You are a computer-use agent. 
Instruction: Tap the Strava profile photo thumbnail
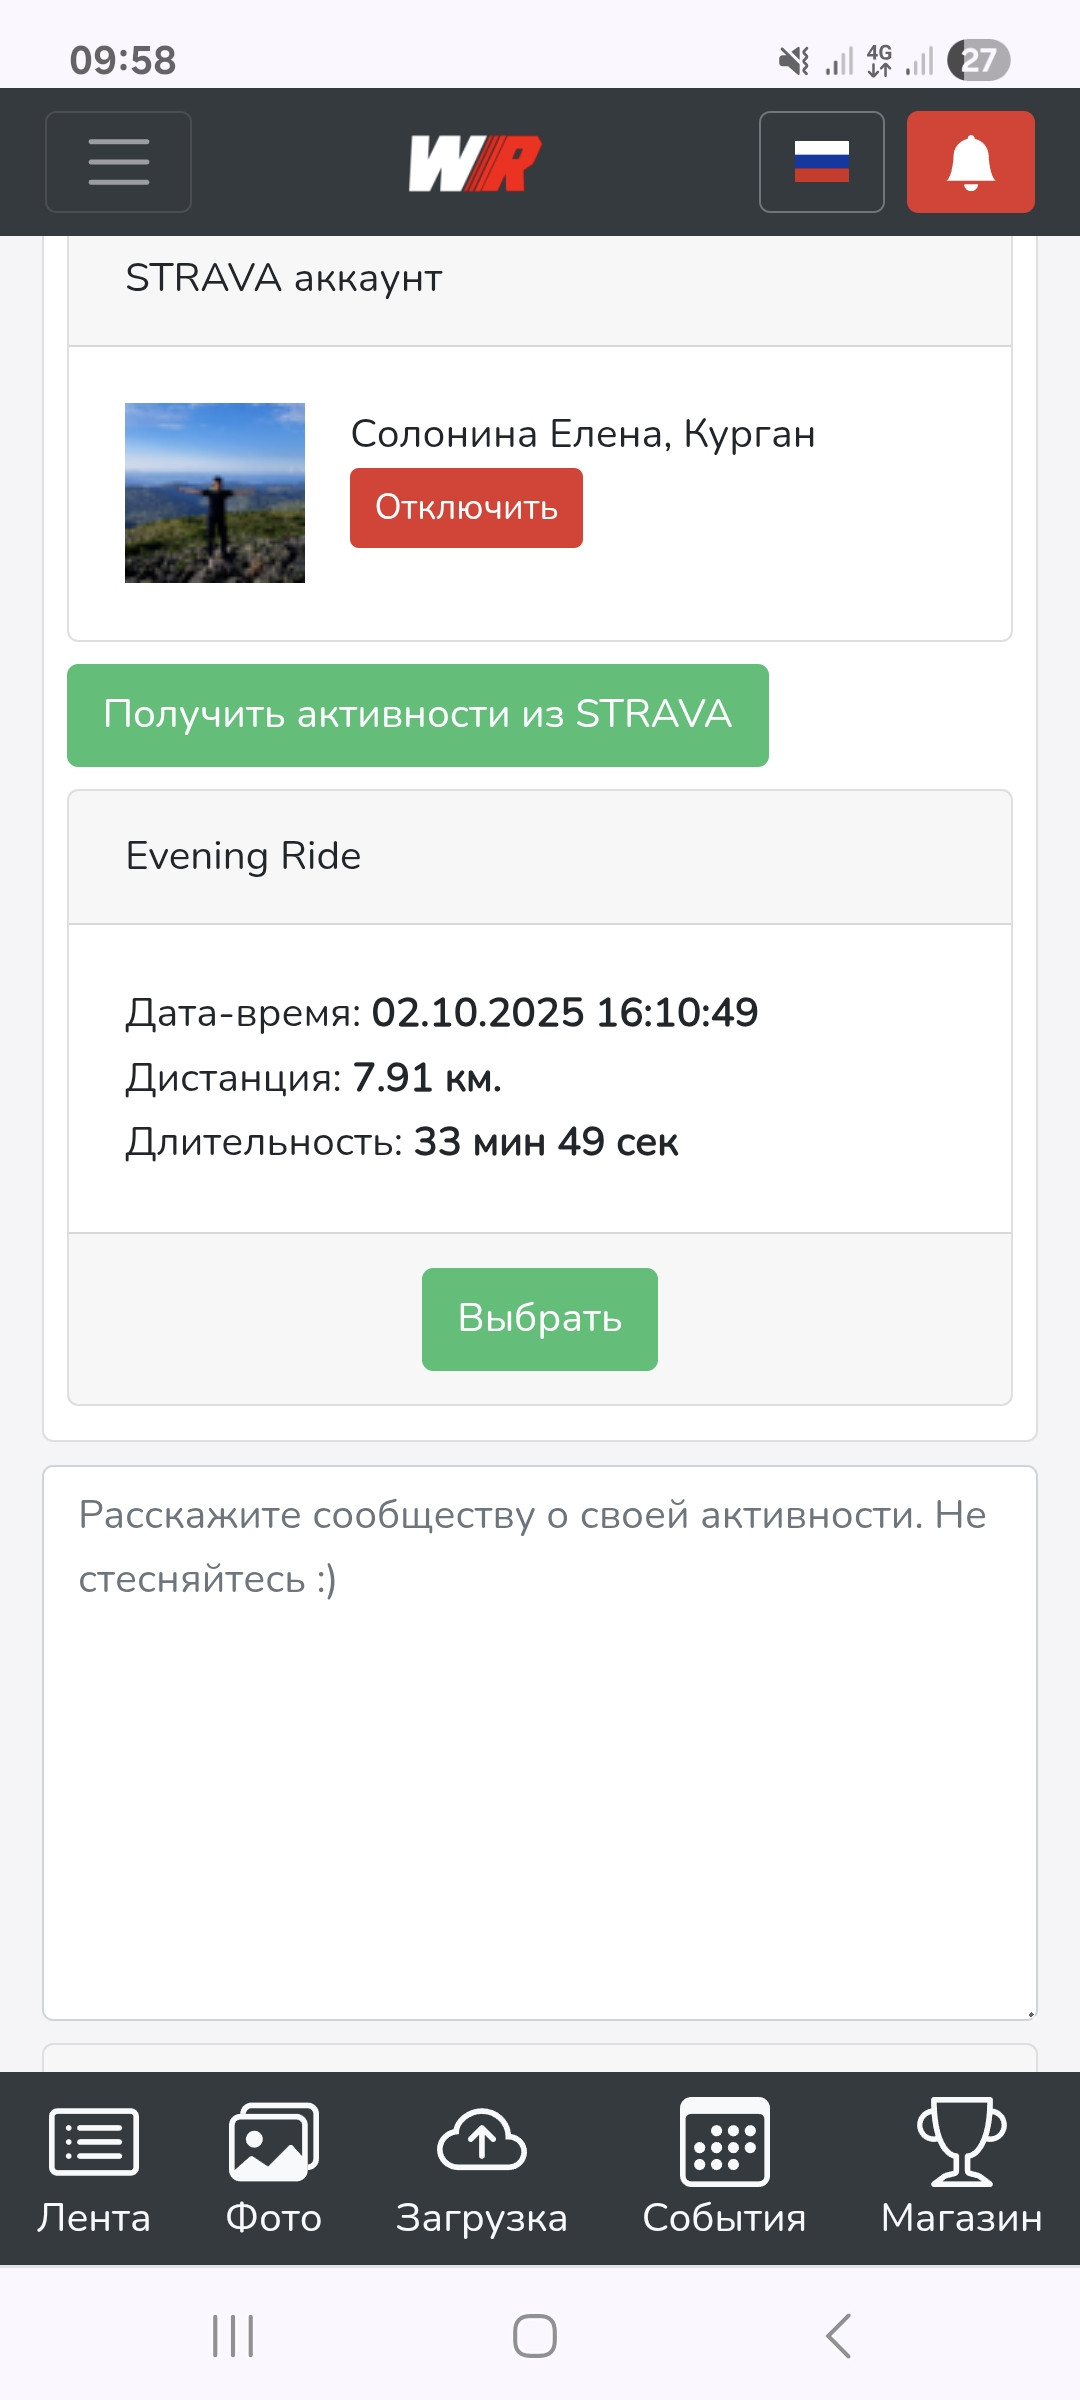(x=215, y=493)
